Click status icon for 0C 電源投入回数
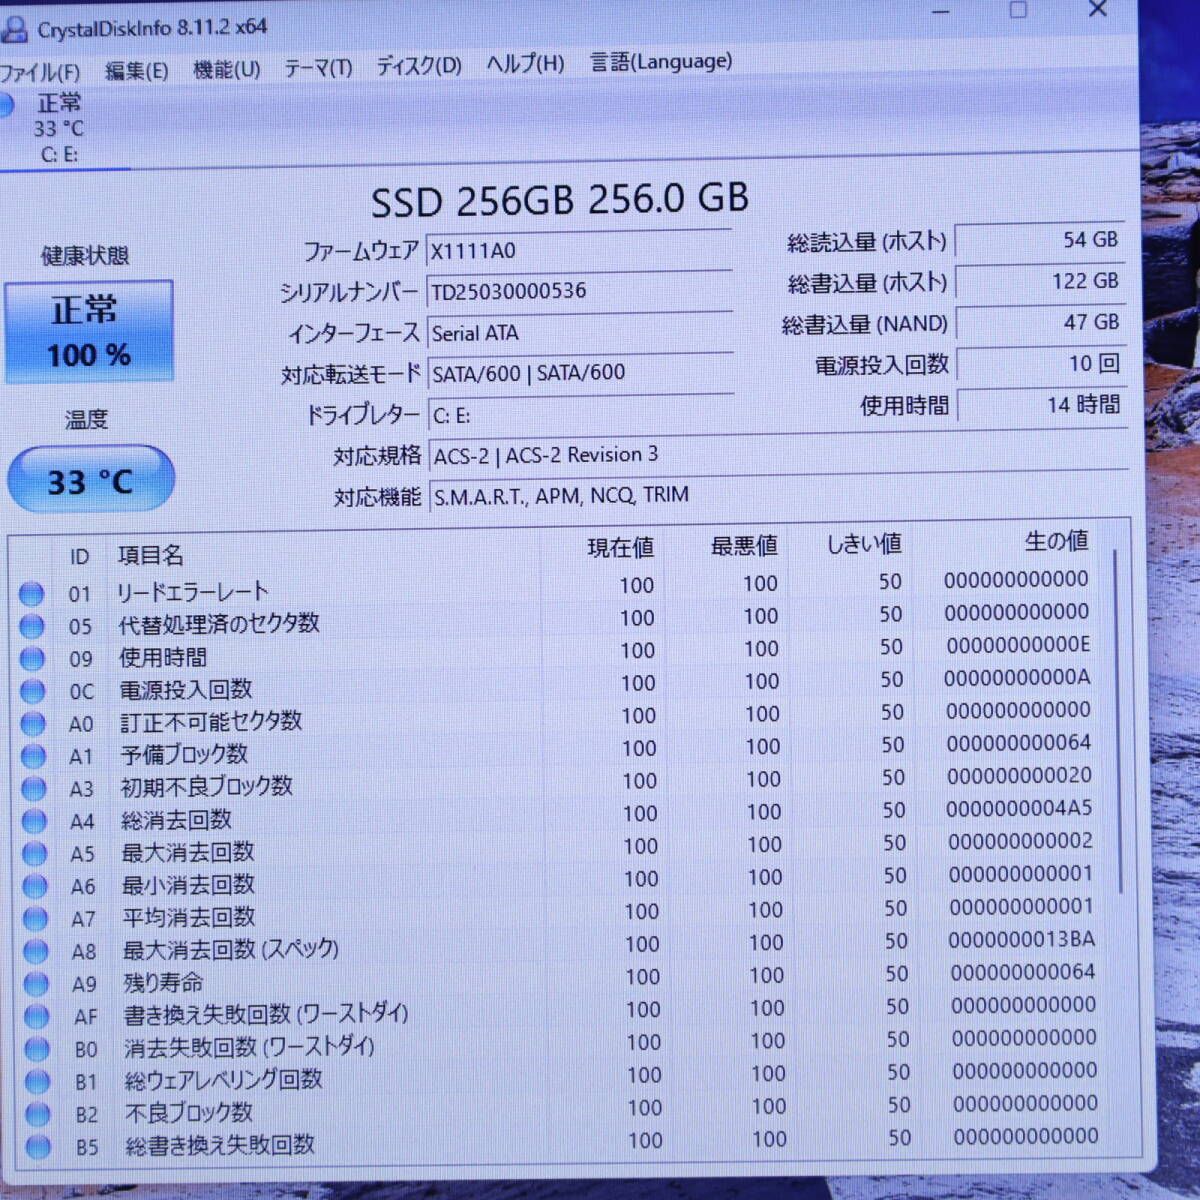This screenshot has width=1200, height=1200. click(33, 691)
